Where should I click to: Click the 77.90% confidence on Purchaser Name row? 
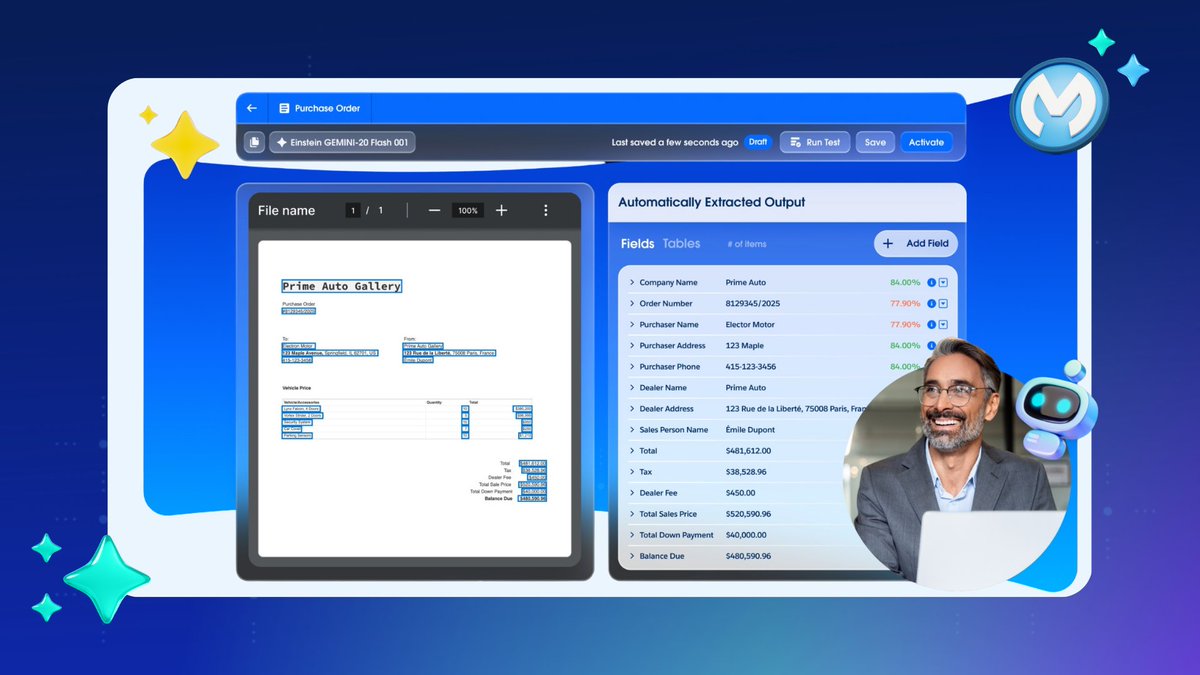905,324
